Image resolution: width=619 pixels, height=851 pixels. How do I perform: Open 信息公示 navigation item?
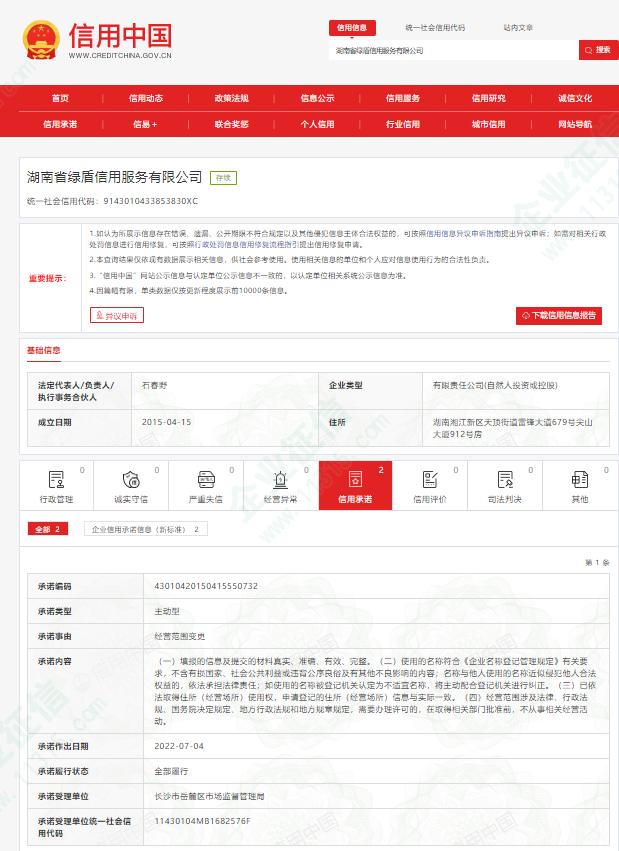317,98
